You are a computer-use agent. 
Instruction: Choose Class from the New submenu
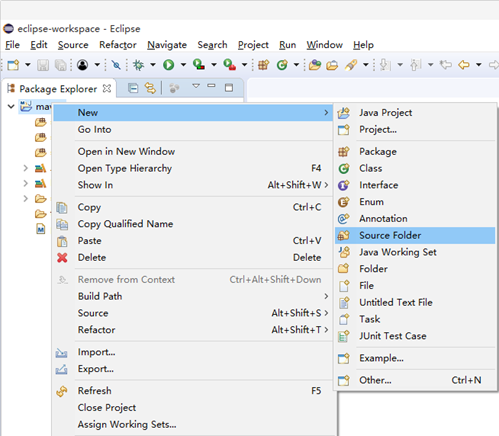coord(415,168)
